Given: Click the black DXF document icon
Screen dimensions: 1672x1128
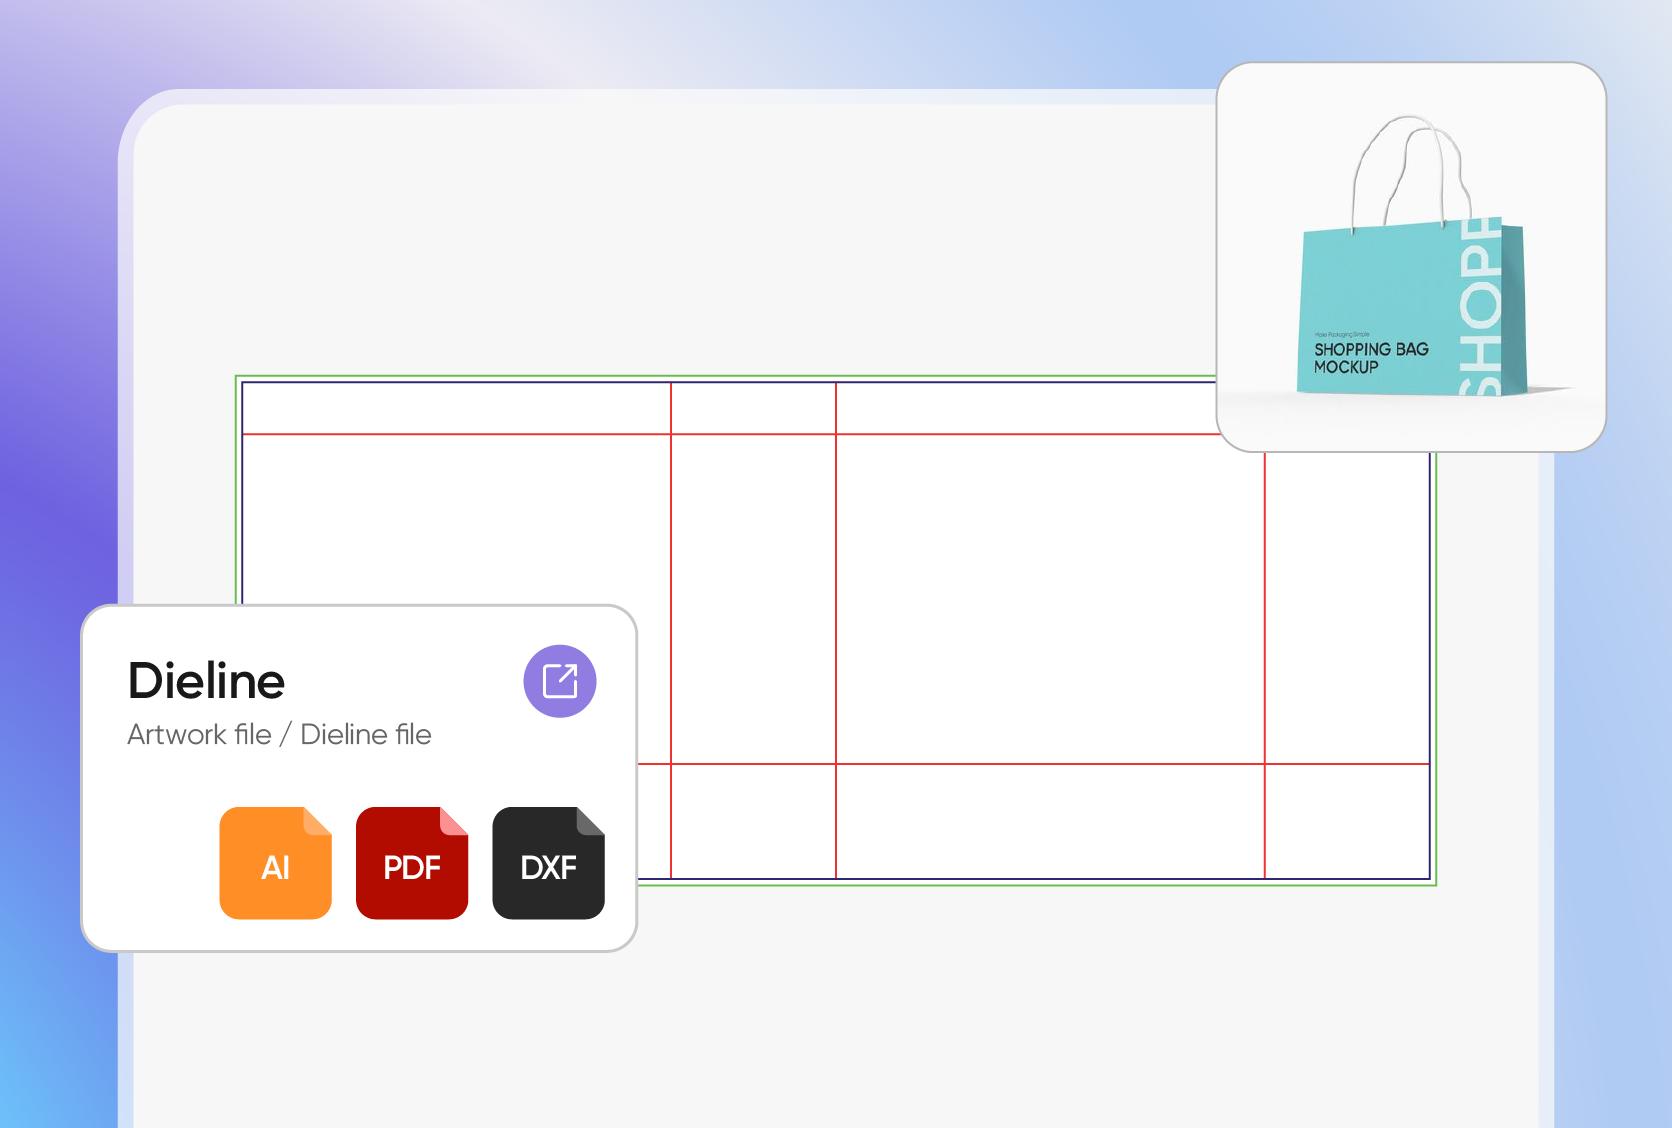Looking at the screenshot, I should tap(547, 864).
